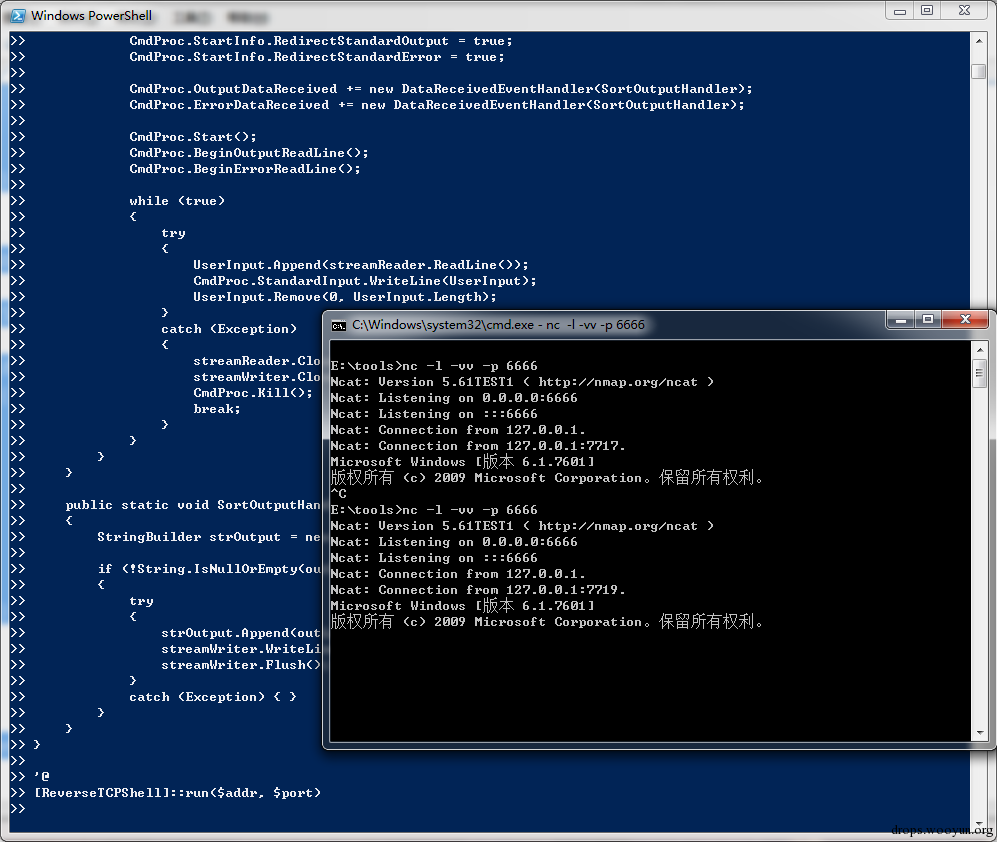Click PowerShell scrollbar thumb
This screenshot has width=997, height=842.
pos(979,71)
